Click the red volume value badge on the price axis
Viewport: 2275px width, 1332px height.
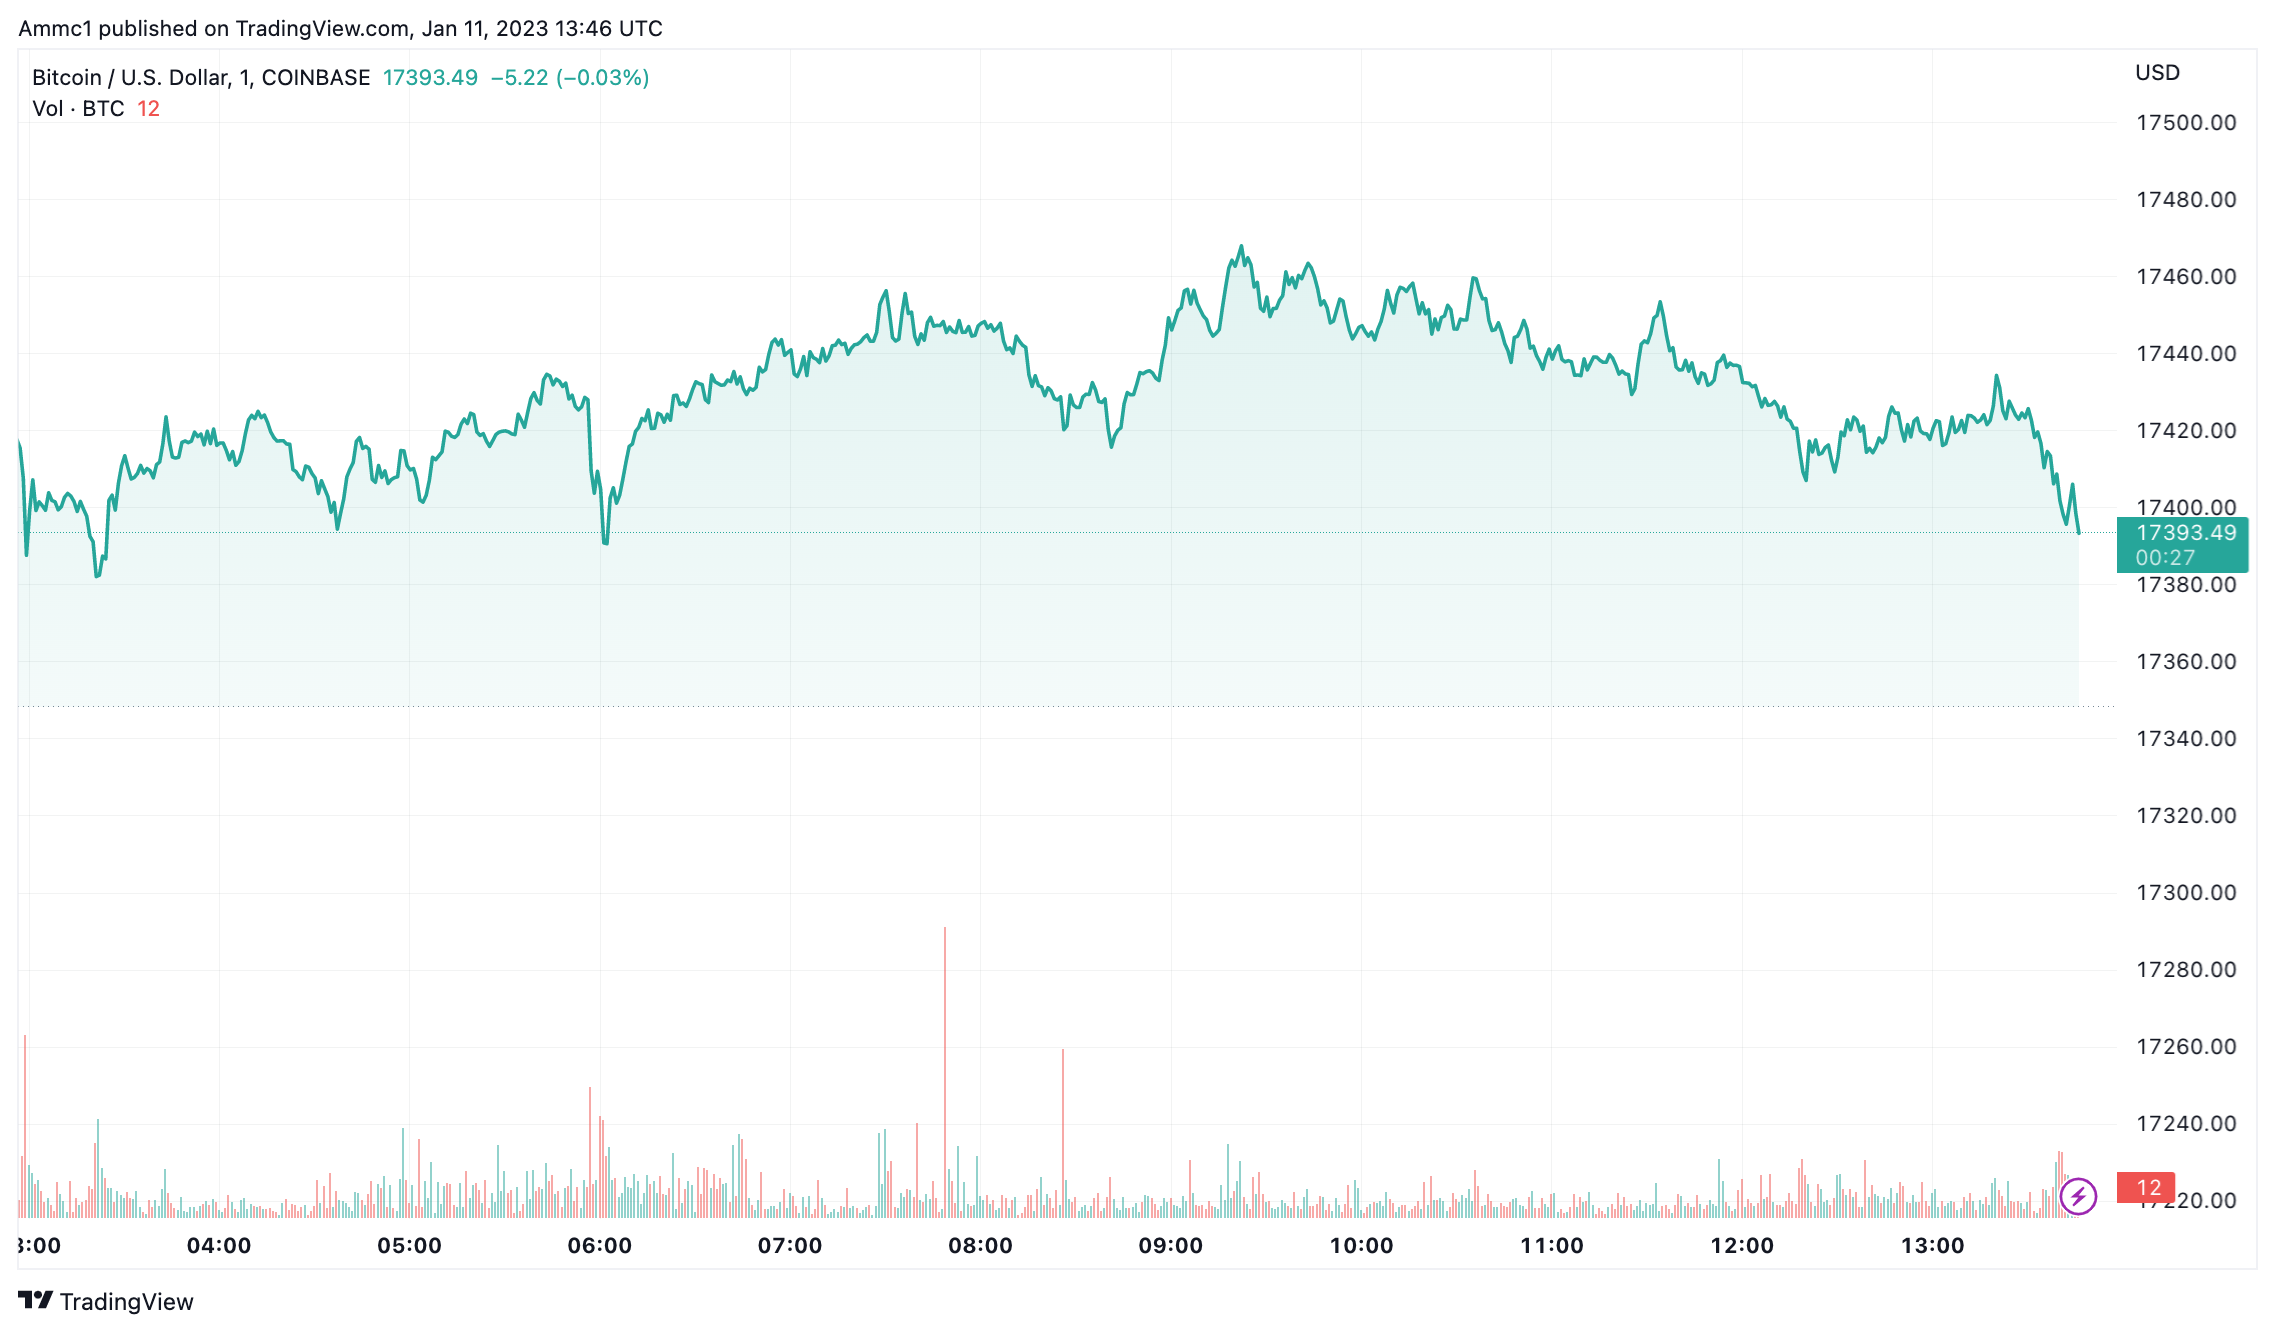[2146, 1188]
